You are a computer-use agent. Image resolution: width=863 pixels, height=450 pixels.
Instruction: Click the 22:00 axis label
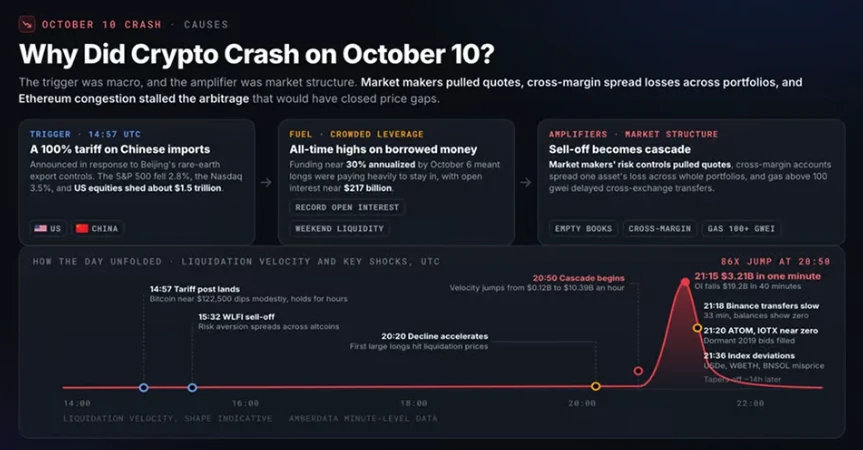(x=750, y=403)
